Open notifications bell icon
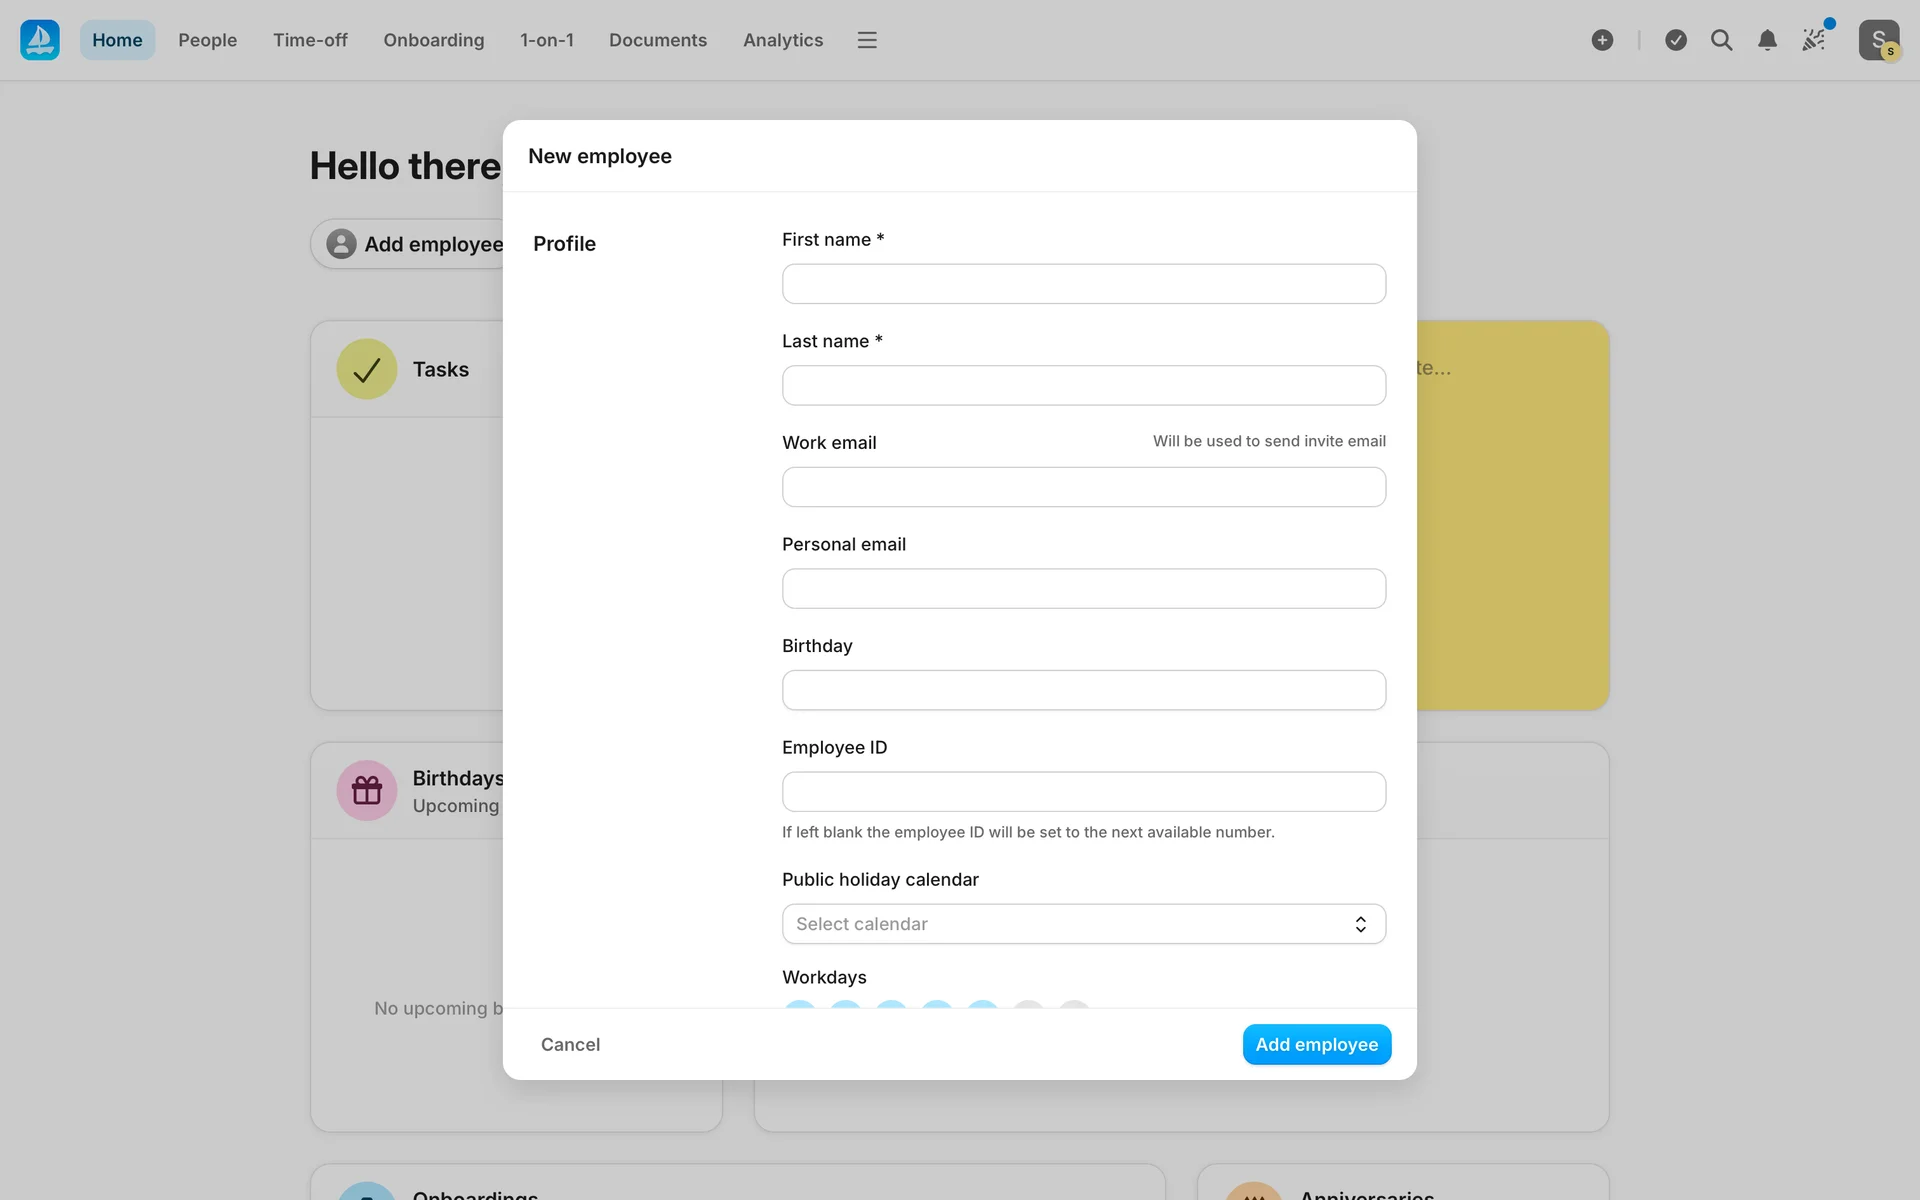This screenshot has width=1920, height=1200. 1767,40
